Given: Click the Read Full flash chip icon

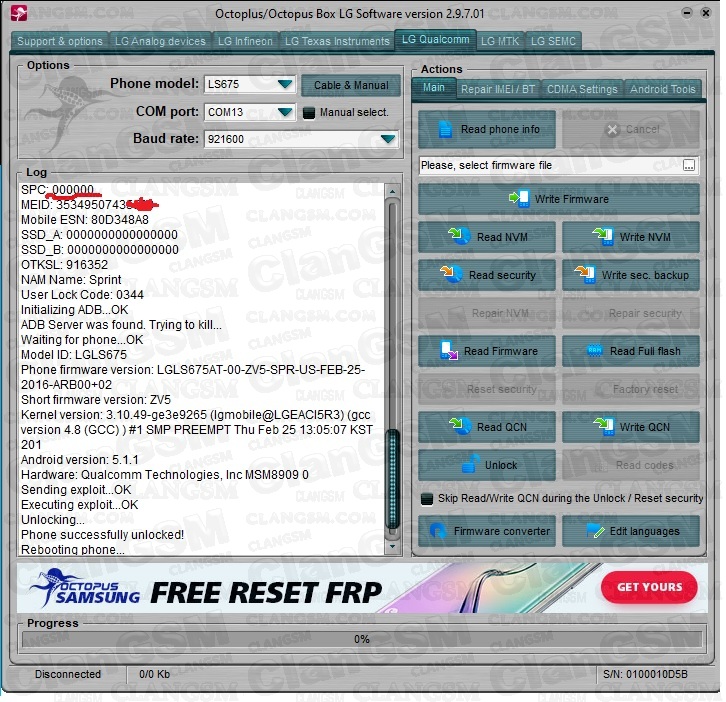Looking at the screenshot, I should (x=595, y=351).
